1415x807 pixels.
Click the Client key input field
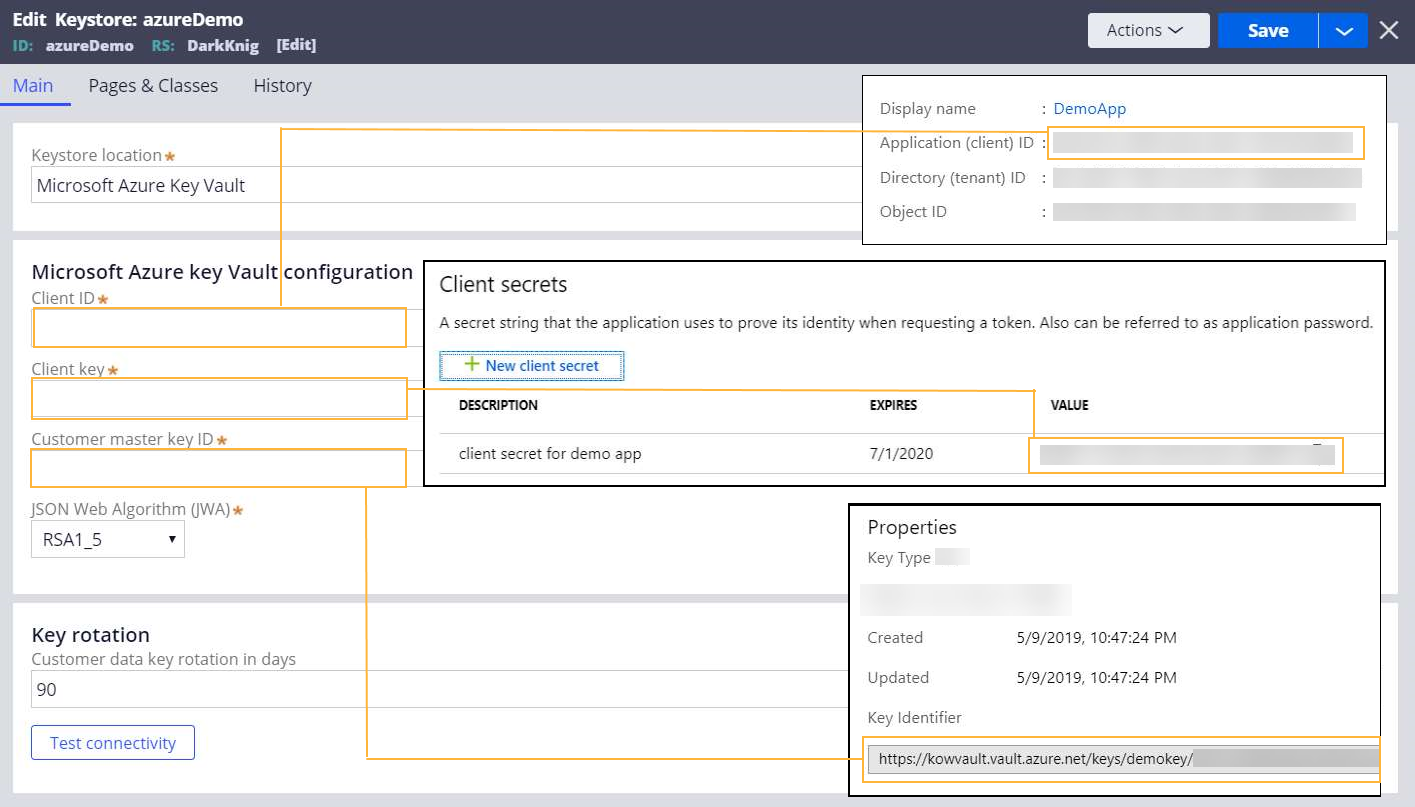[x=219, y=398]
